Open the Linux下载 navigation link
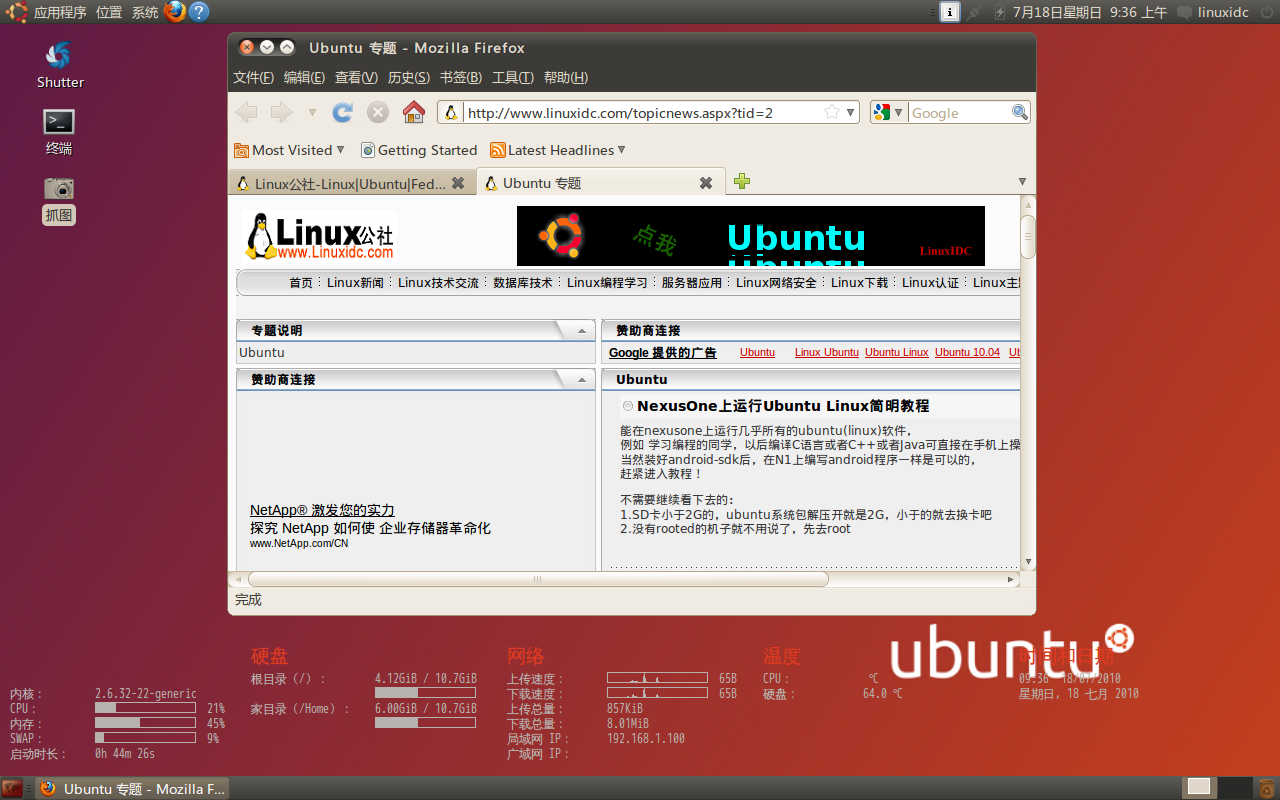 (x=860, y=283)
